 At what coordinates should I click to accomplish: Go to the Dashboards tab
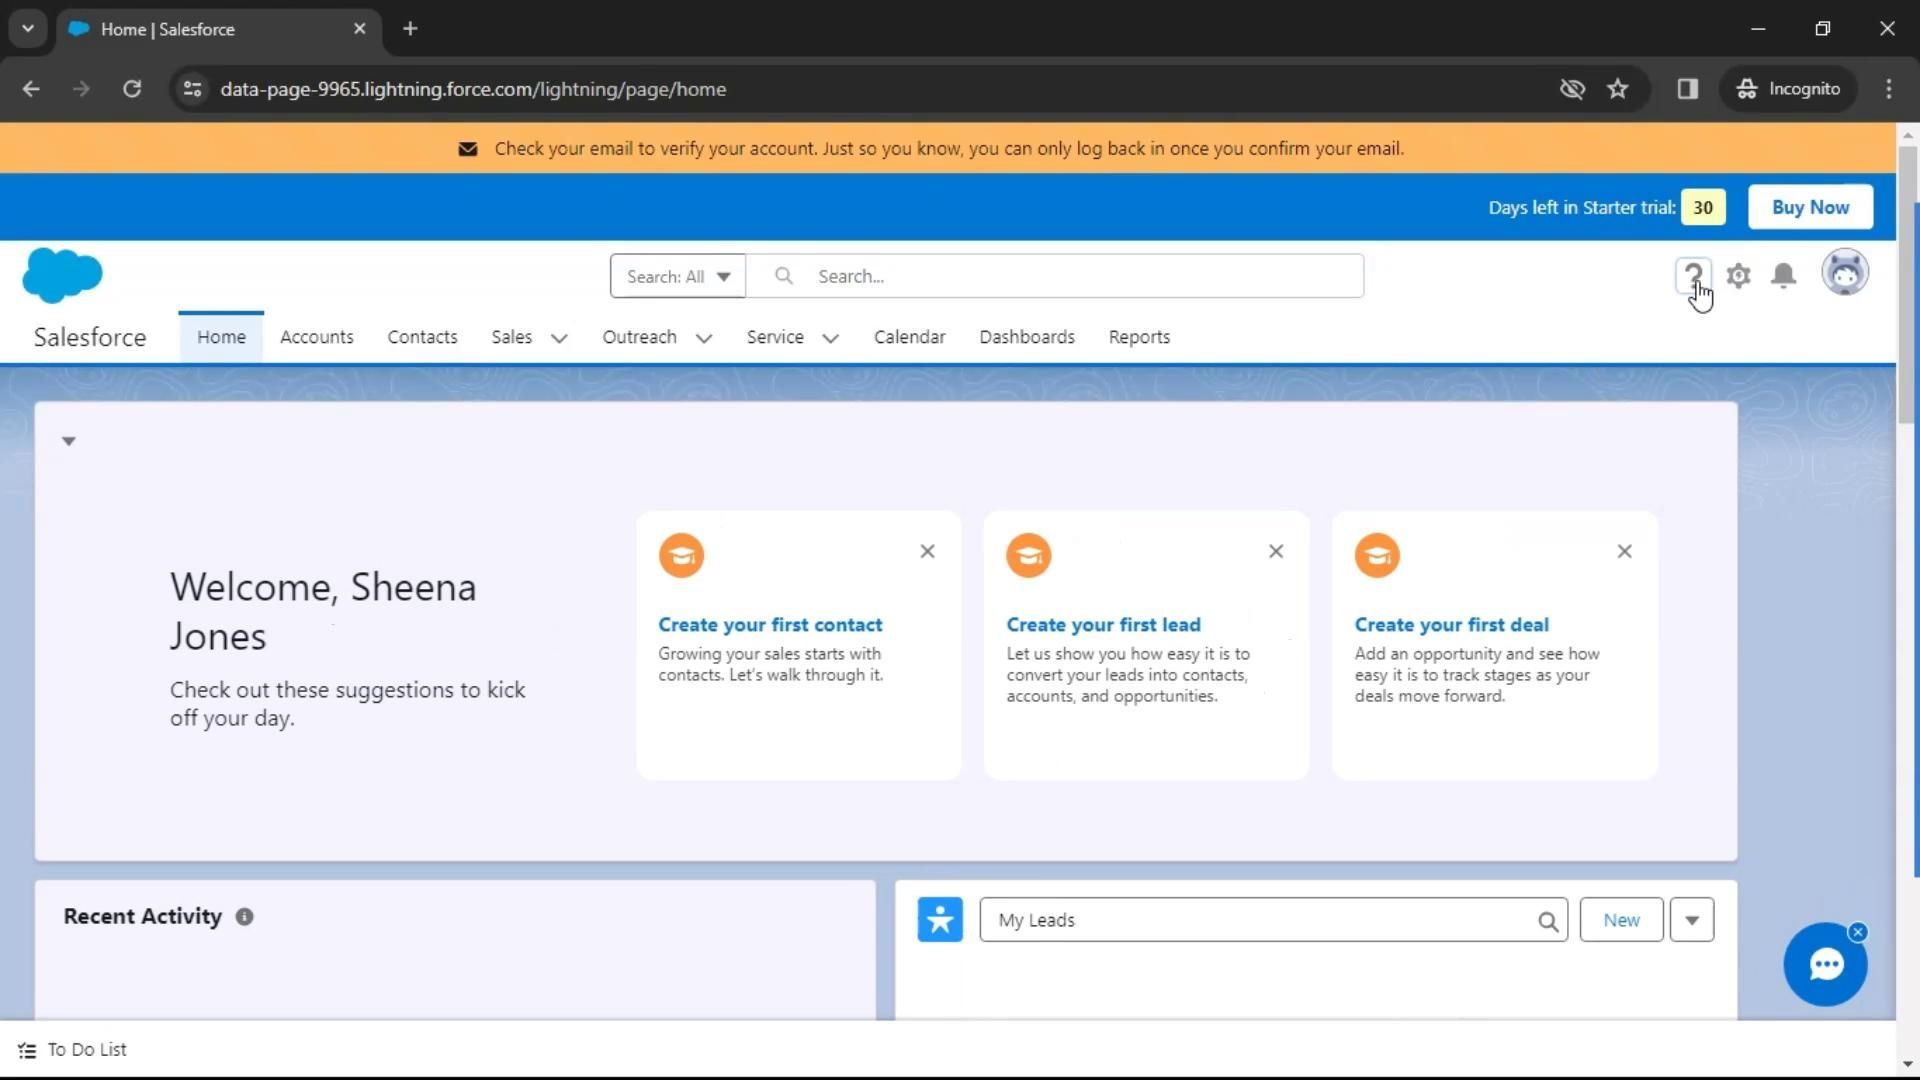coord(1026,337)
